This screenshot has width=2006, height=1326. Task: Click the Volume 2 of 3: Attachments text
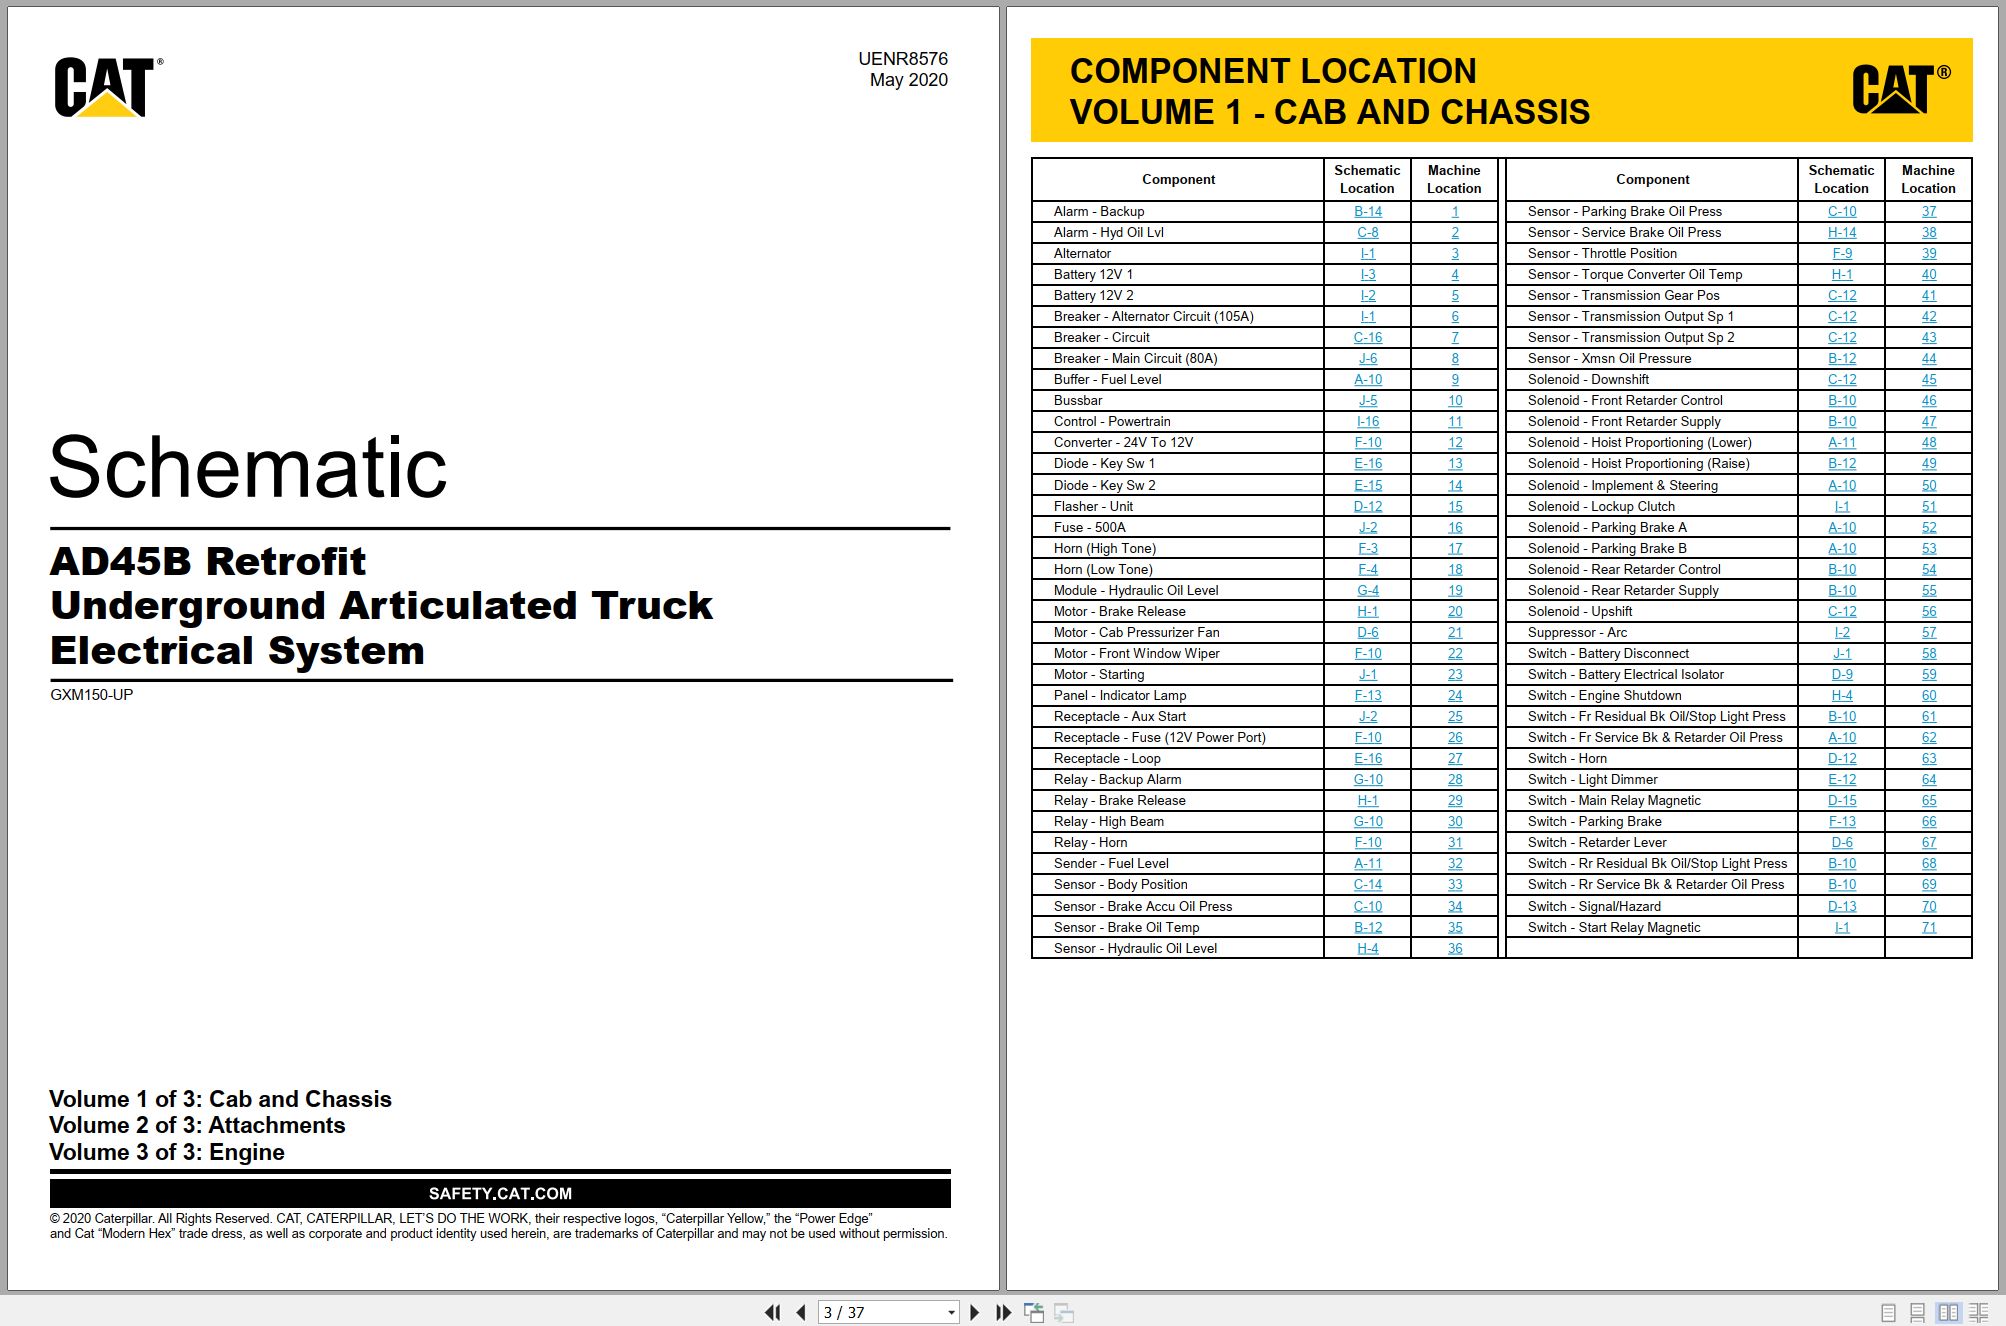197,1125
